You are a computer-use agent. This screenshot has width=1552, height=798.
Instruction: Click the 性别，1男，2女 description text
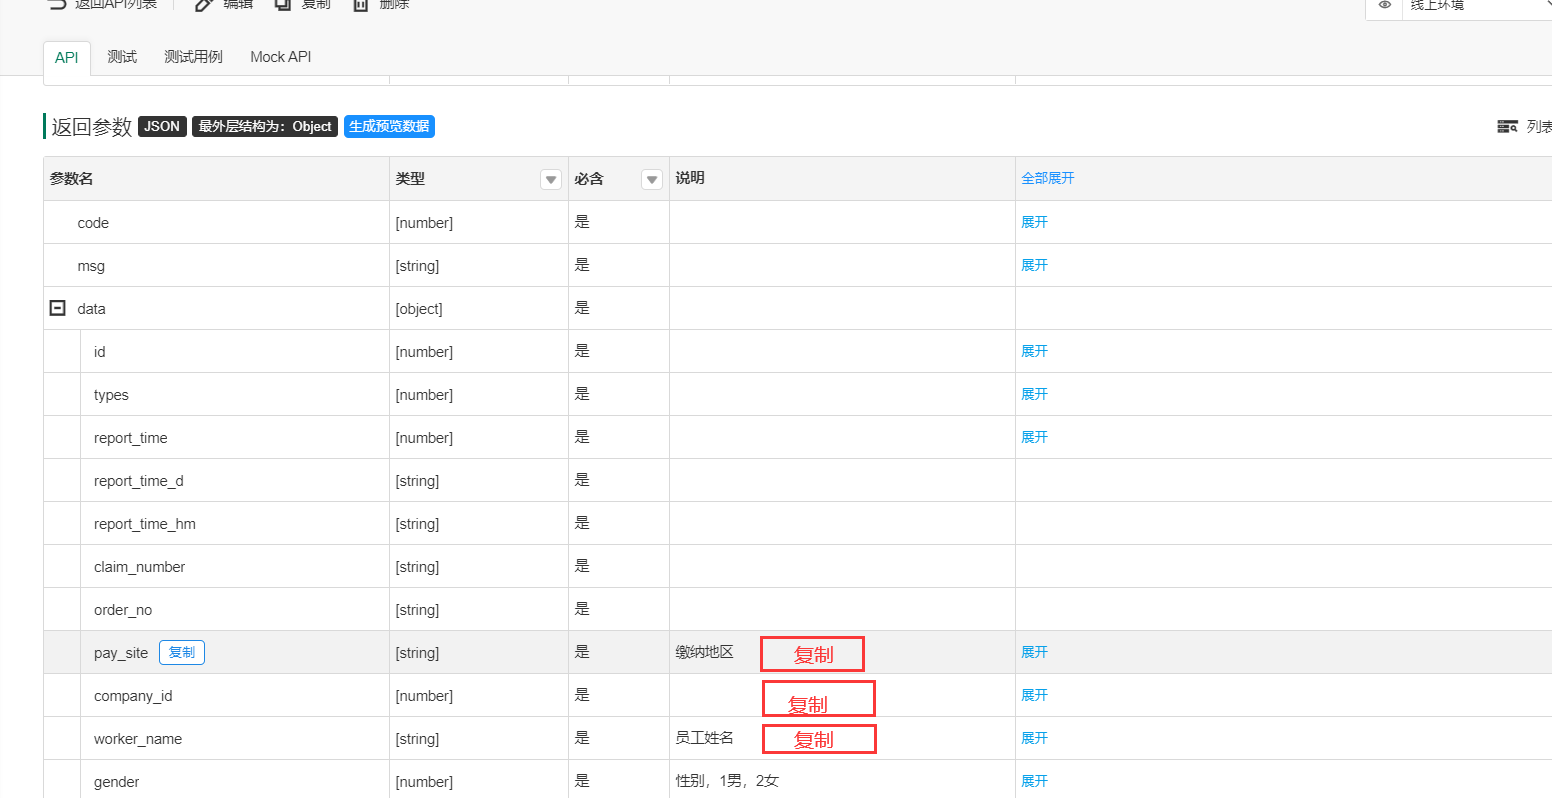pyautogui.click(x=727, y=781)
